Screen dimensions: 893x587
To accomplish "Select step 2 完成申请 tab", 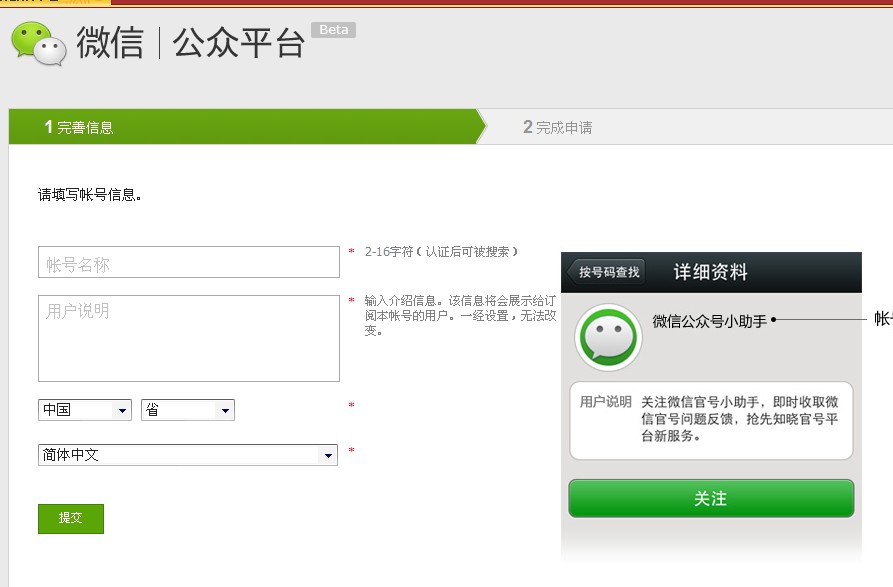I will coord(558,127).
